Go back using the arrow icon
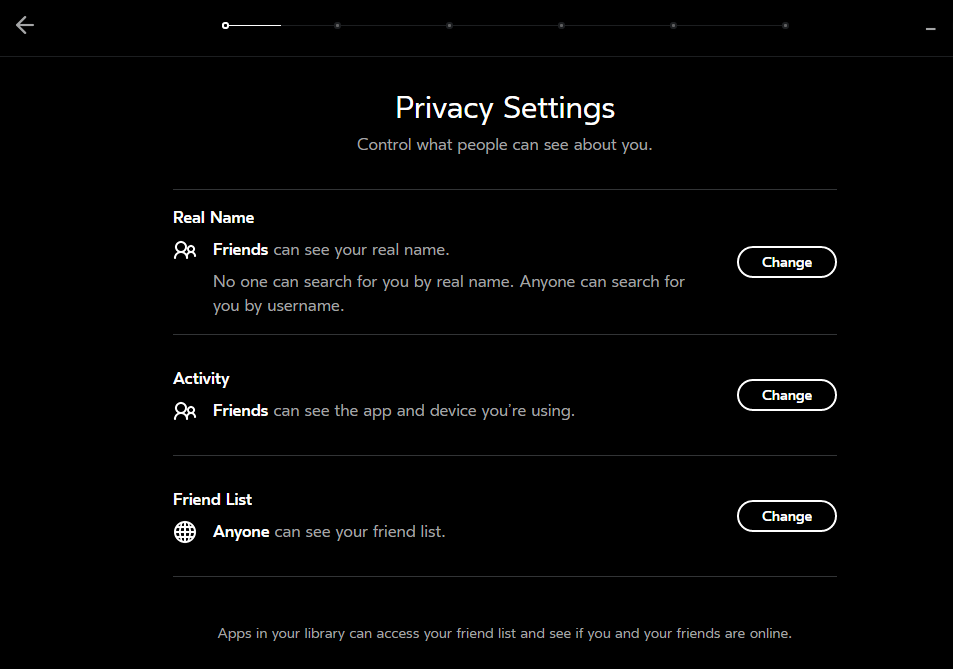953x669 pixels. tap(25, 25)
